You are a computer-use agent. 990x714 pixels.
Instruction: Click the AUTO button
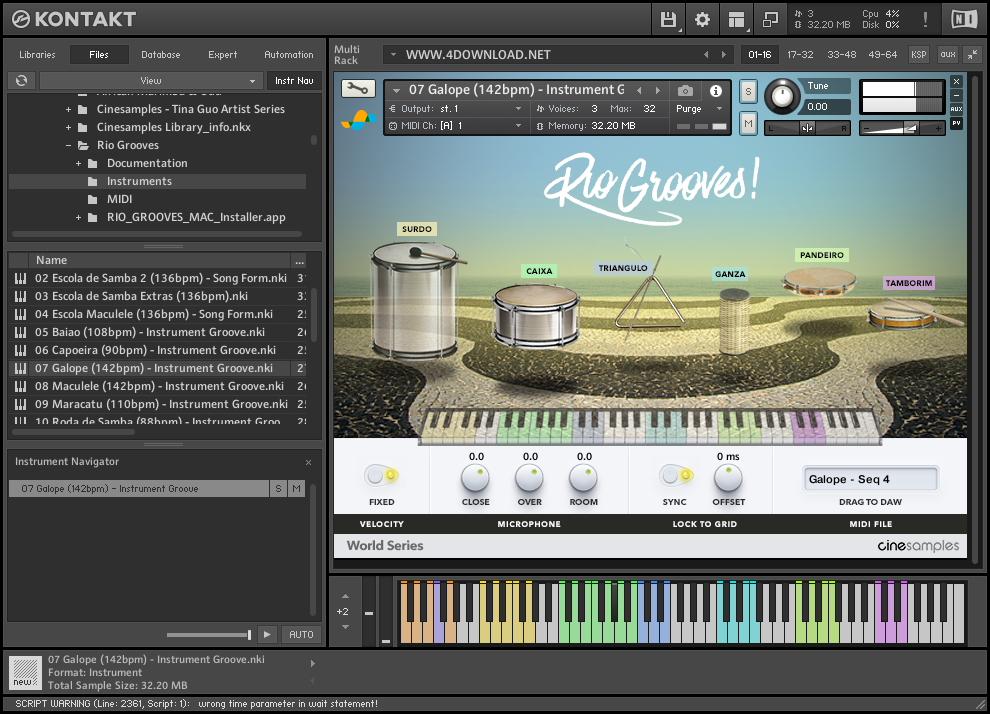301,634
